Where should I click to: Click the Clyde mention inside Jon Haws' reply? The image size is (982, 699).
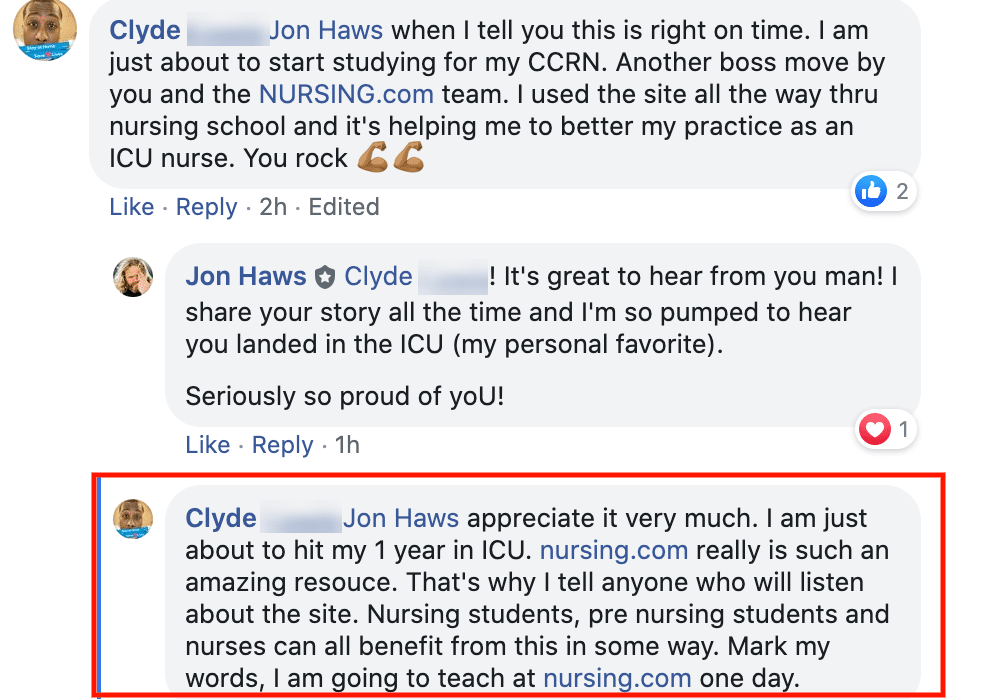(x=378, y=276)
